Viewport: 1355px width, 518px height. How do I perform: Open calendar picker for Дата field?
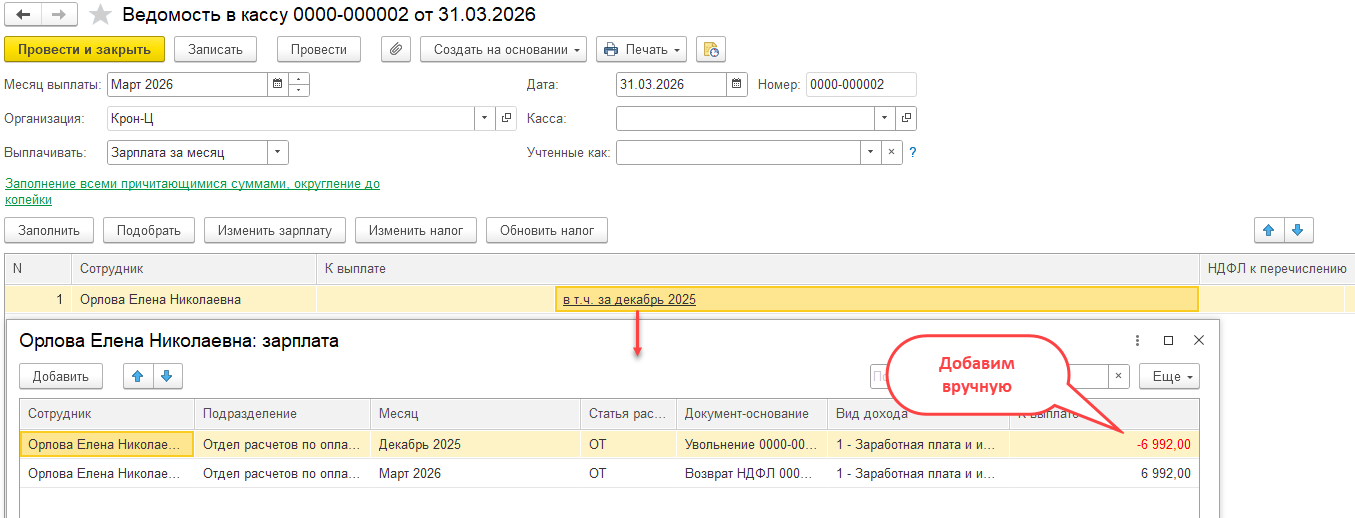point(736,85)
